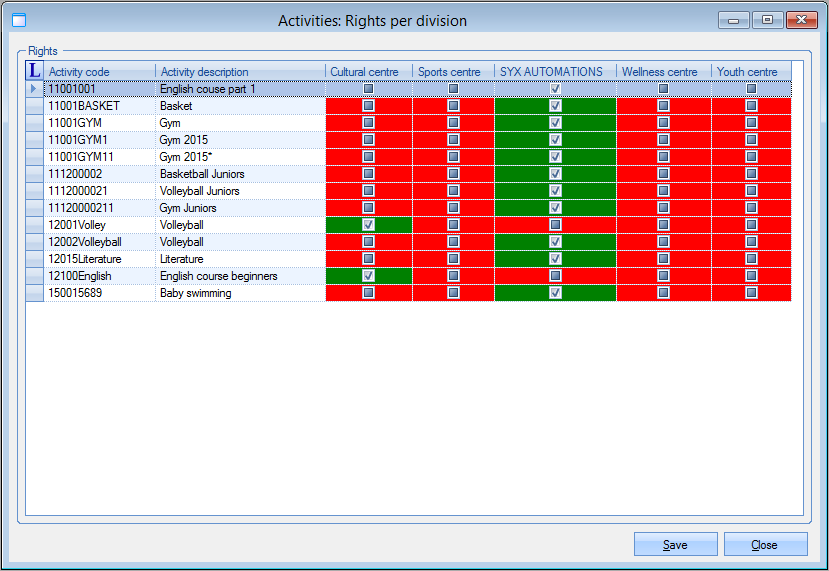Sort by Activity code column header
This screenshot has width=829, height=571.
point(100,72)
